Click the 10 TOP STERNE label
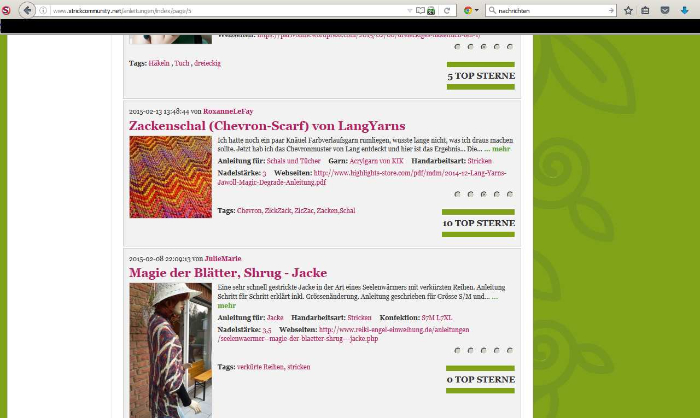This screenshot has width=700, height=418. [479, 223]
